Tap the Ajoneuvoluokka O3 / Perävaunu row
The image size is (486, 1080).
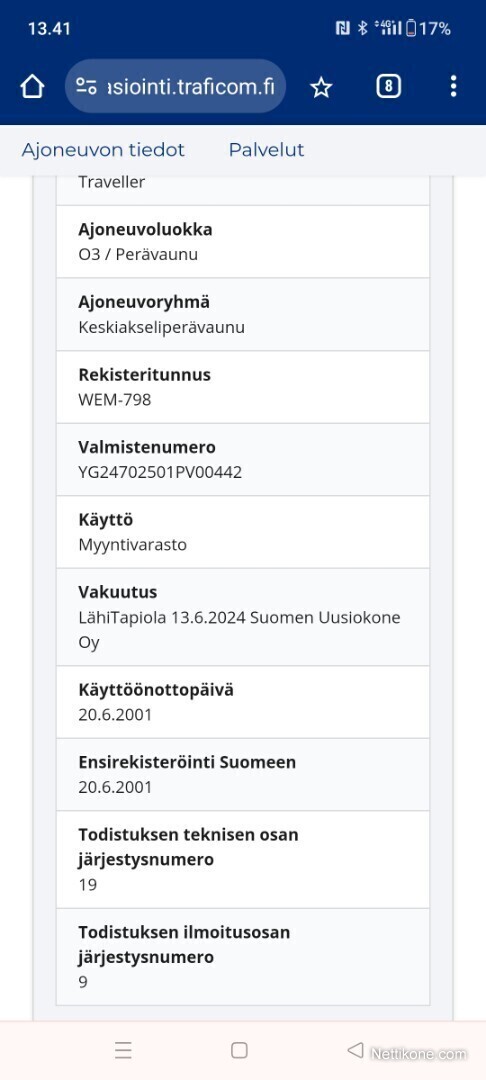[243, 242]
